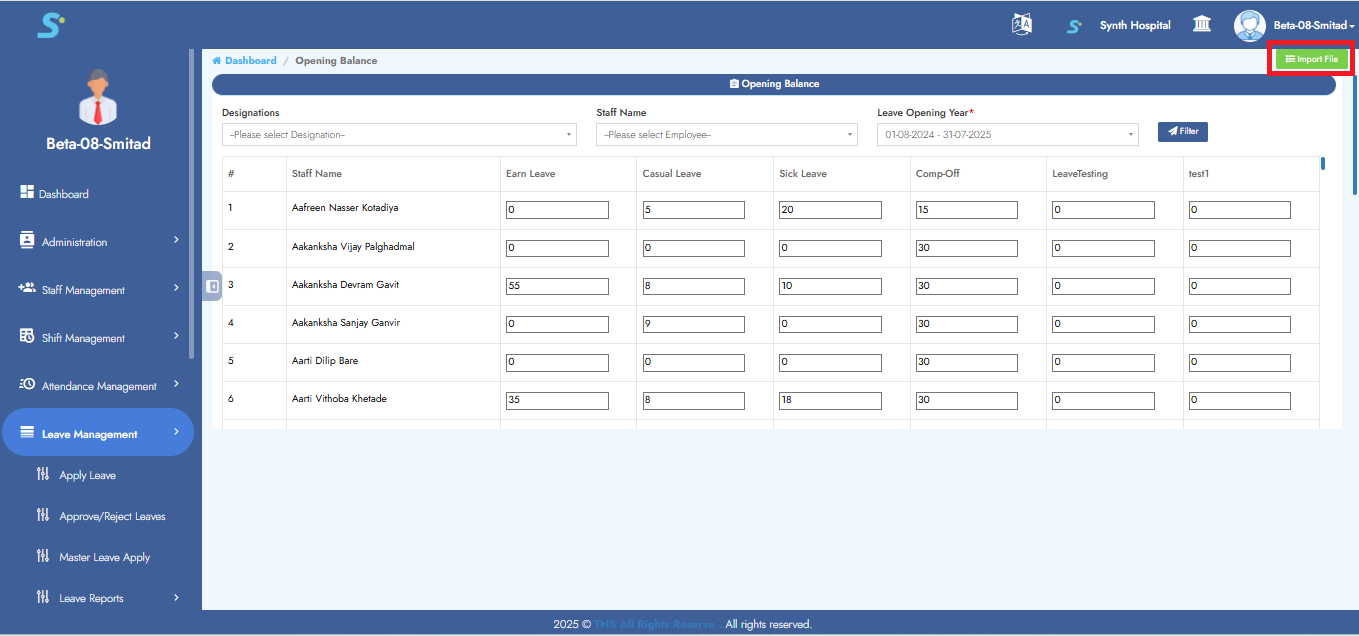Open the Leave Opening Year dropdown
Viewport: 1359px width, 636px height.
[x=1007, y=133]
